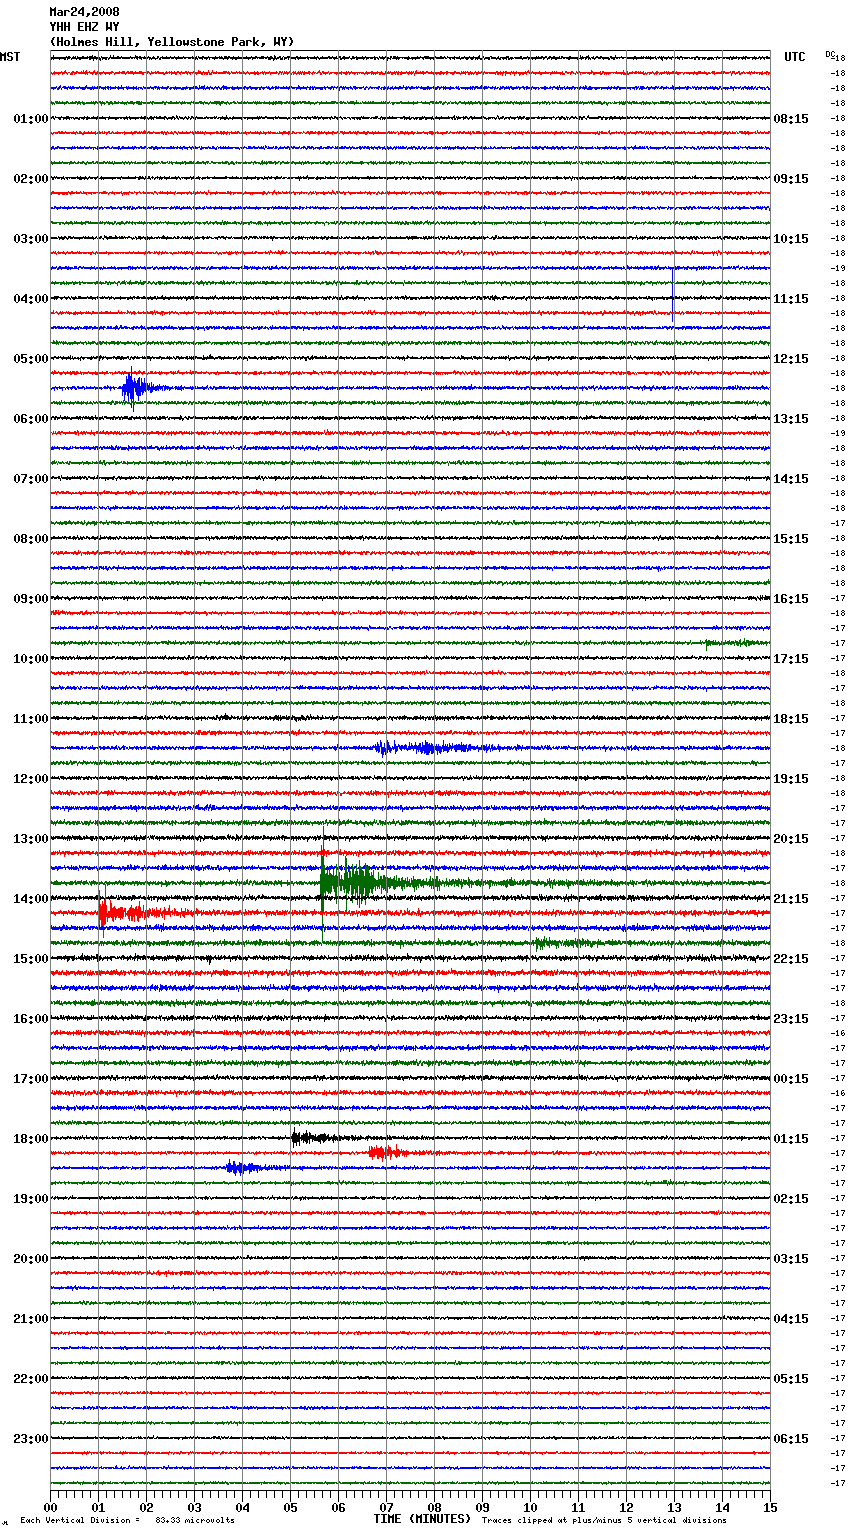This screenshot has width=850, height=1534.
Task: Click minute label 06 on bottom axis
Action: coord(339,1507)
